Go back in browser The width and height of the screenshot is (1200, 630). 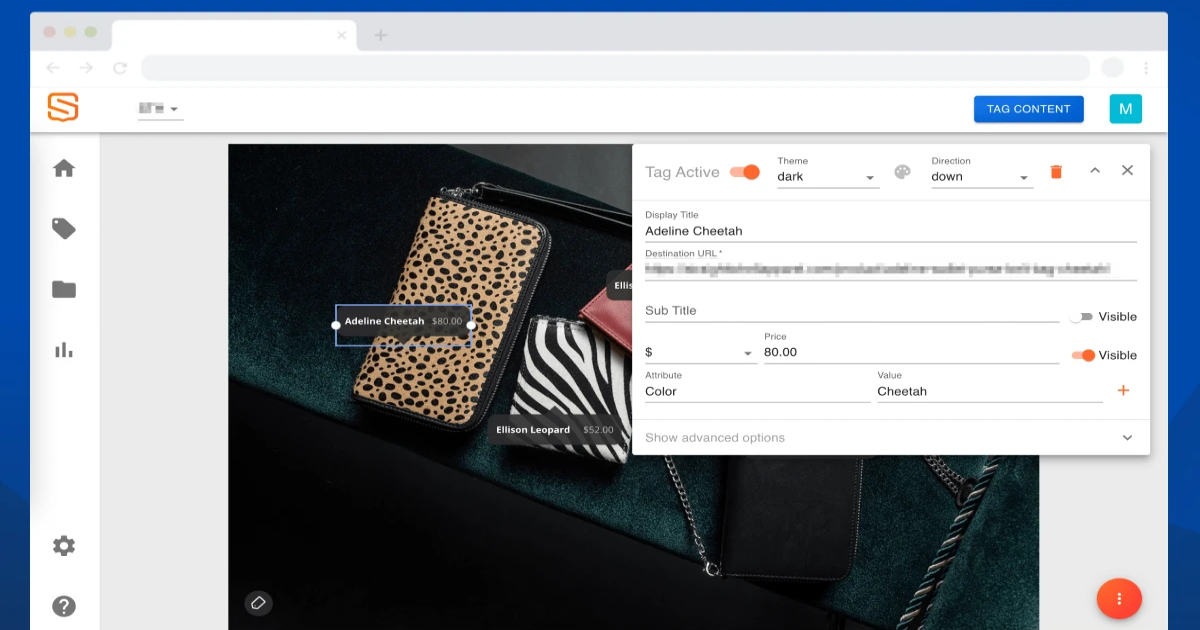pos(53,68)
